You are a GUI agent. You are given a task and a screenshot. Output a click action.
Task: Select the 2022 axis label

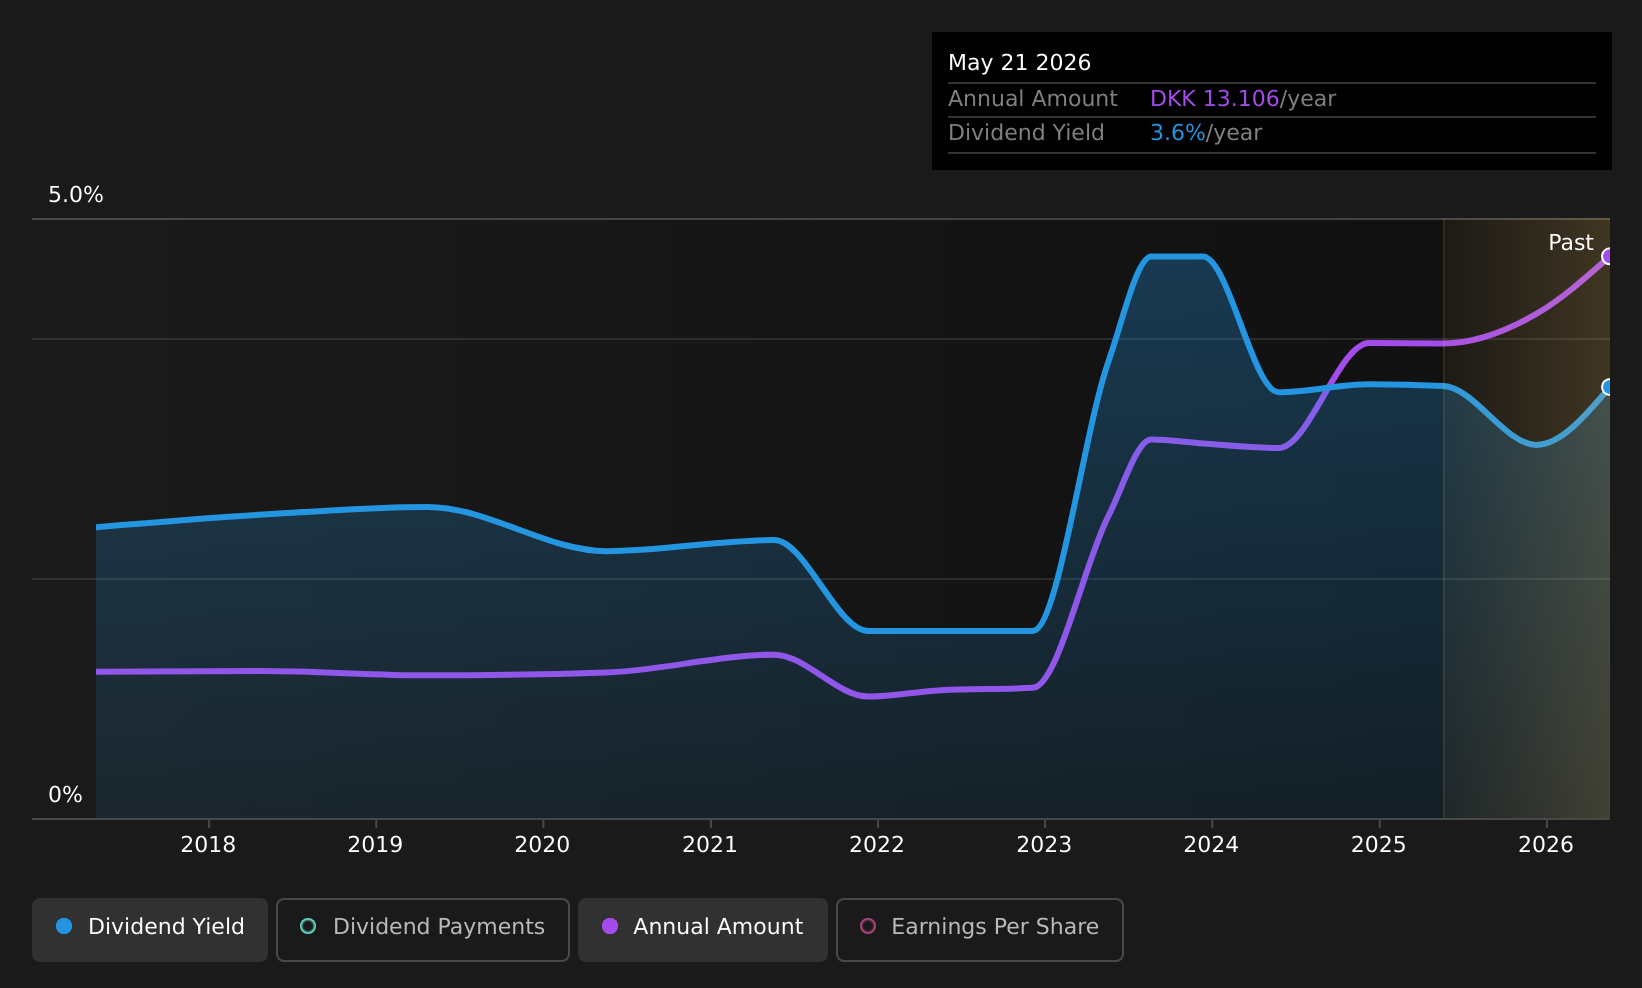(877, 845)
